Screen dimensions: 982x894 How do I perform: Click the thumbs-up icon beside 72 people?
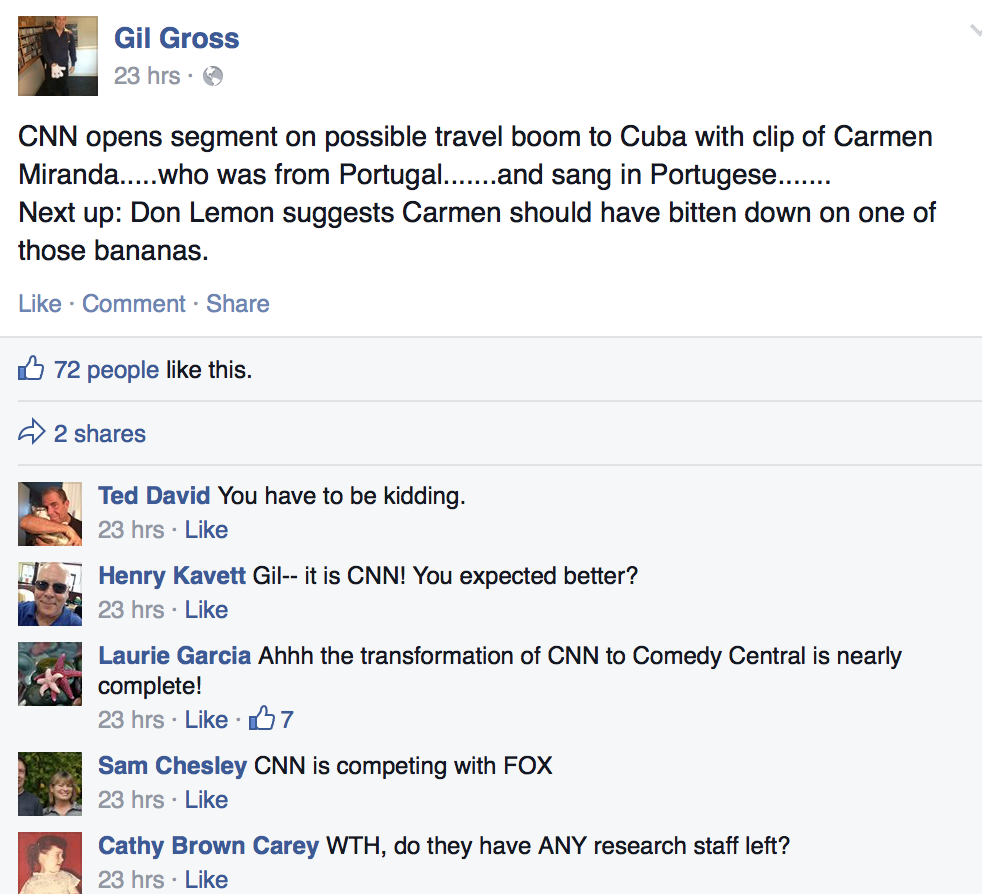coord(31,368)
